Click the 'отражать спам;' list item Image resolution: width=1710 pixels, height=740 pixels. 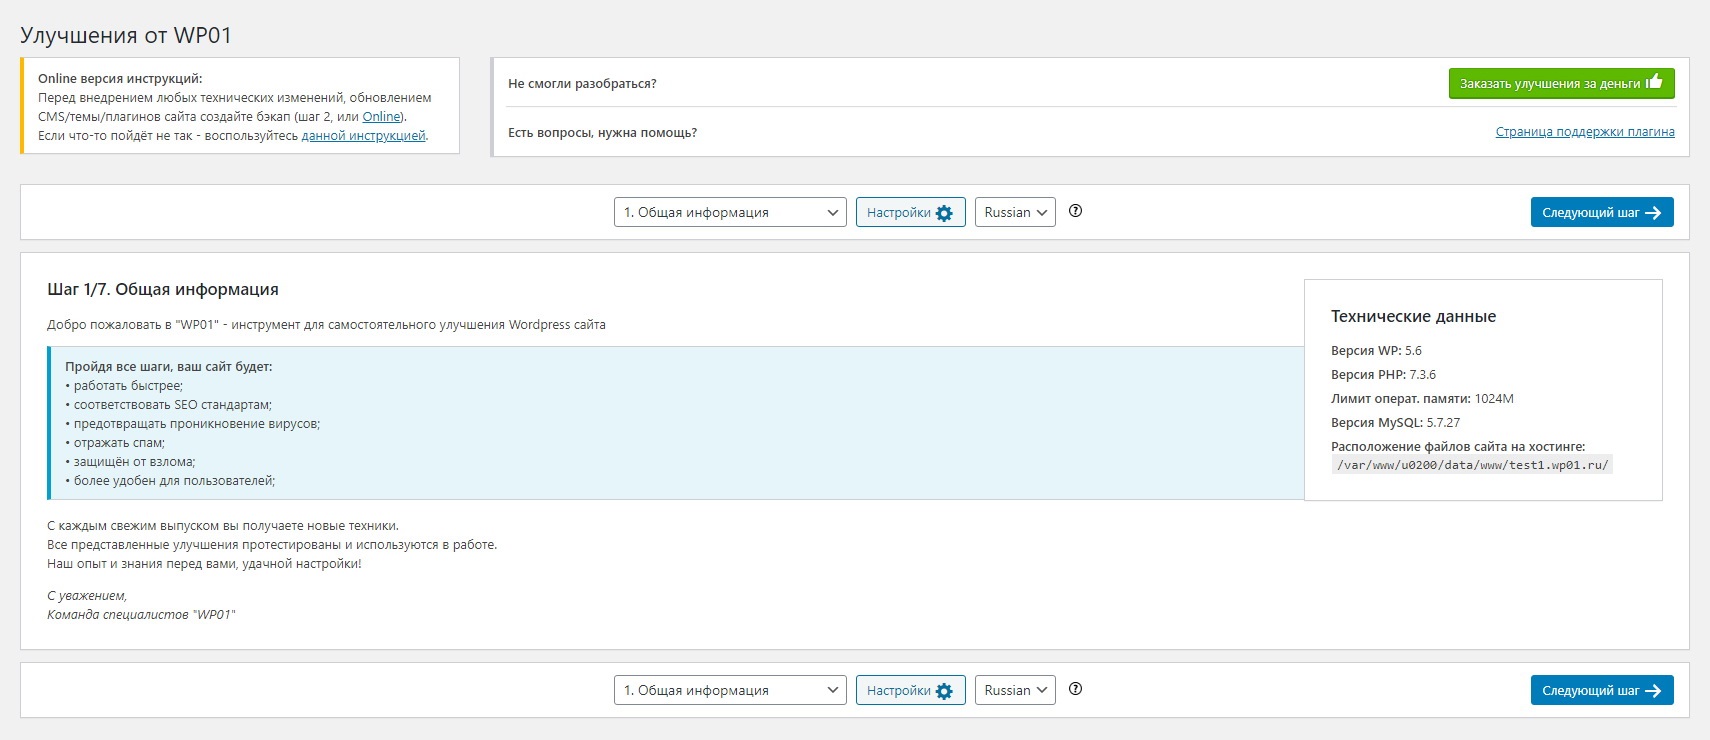[115, 443]
